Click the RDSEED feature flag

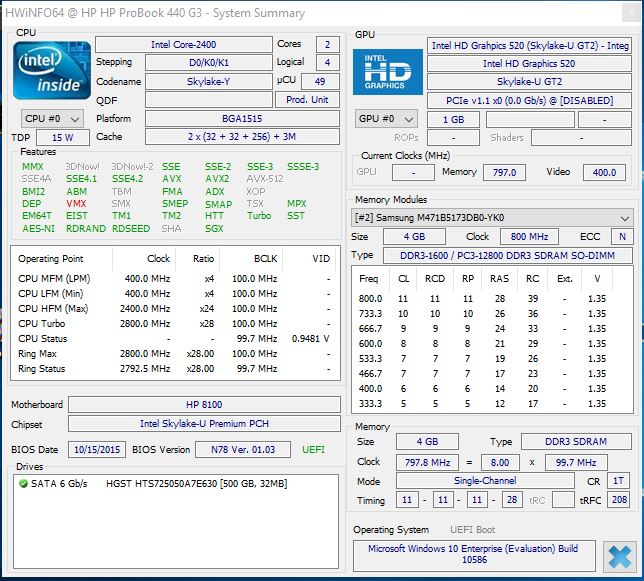point(131,228)
